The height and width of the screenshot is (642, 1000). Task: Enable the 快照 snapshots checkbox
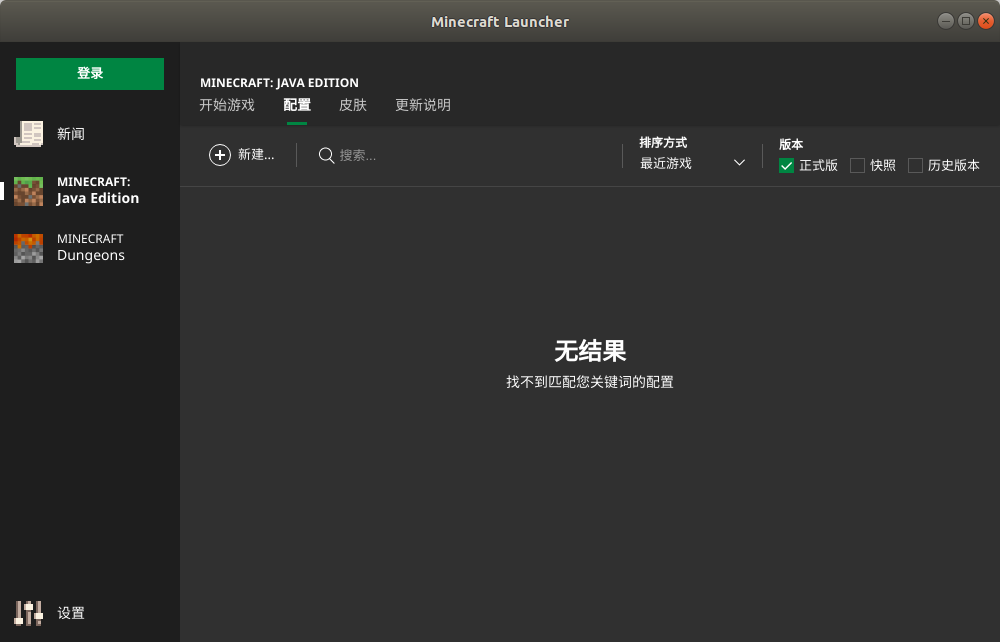coord(857,166)
